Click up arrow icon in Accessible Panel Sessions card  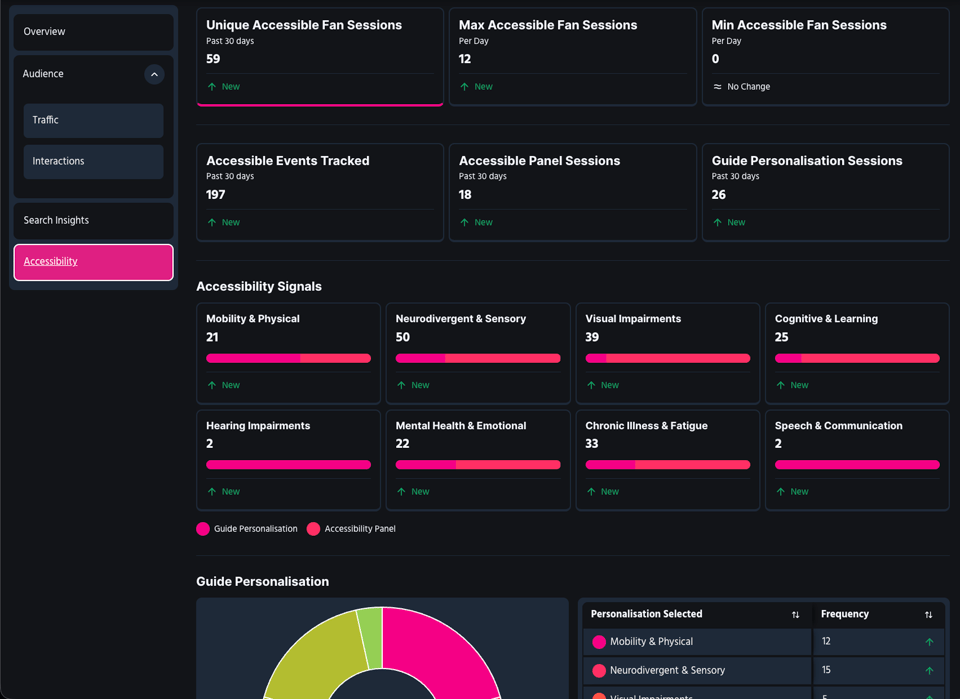pos(465,222)
